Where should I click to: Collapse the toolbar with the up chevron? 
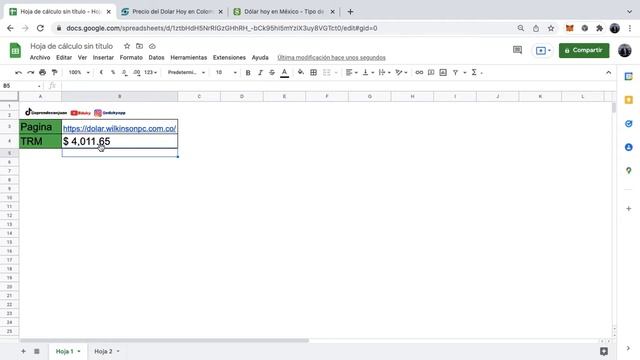tap(609, 72)
